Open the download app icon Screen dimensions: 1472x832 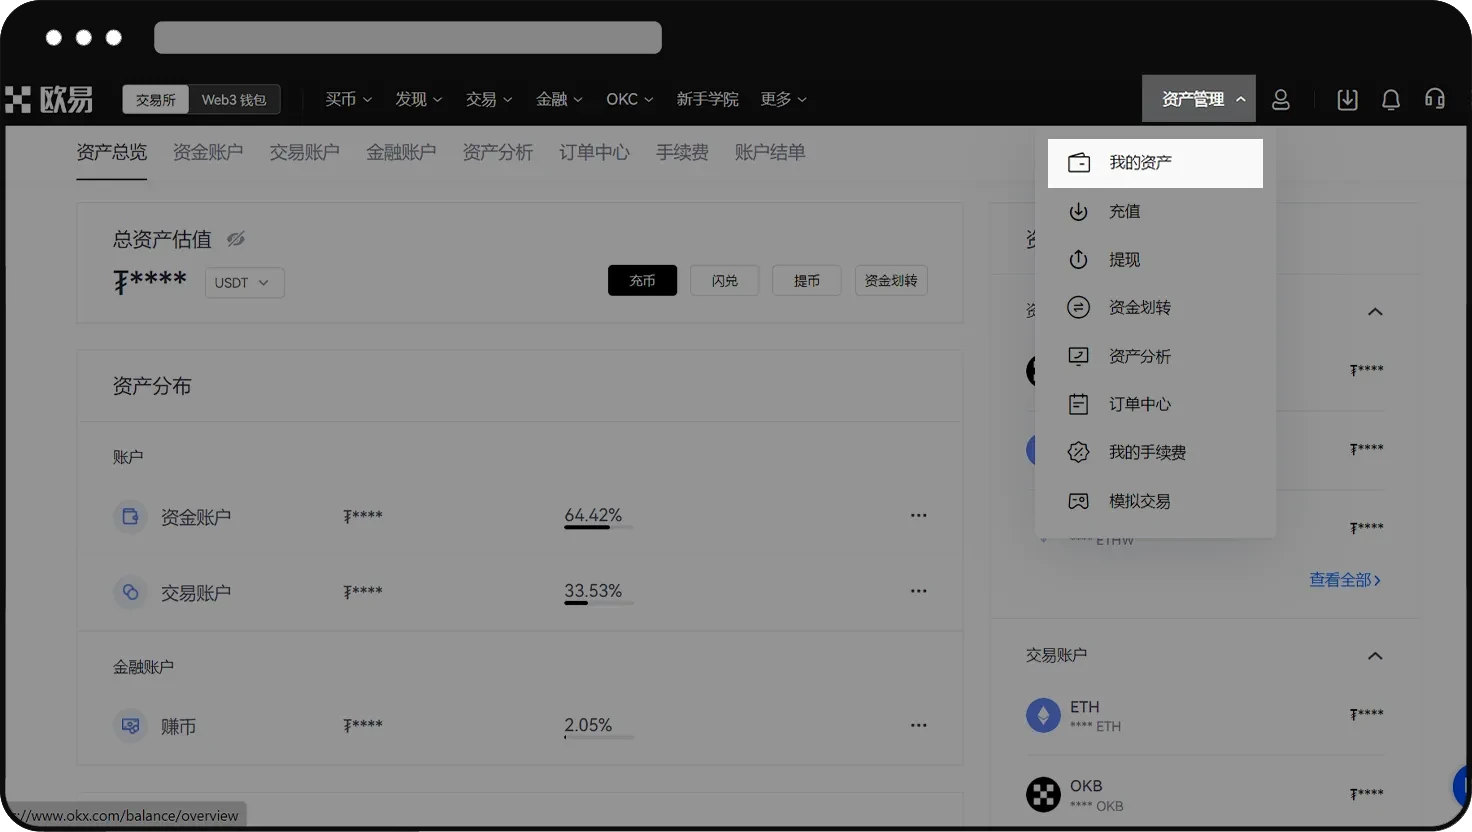[1347, 100]
